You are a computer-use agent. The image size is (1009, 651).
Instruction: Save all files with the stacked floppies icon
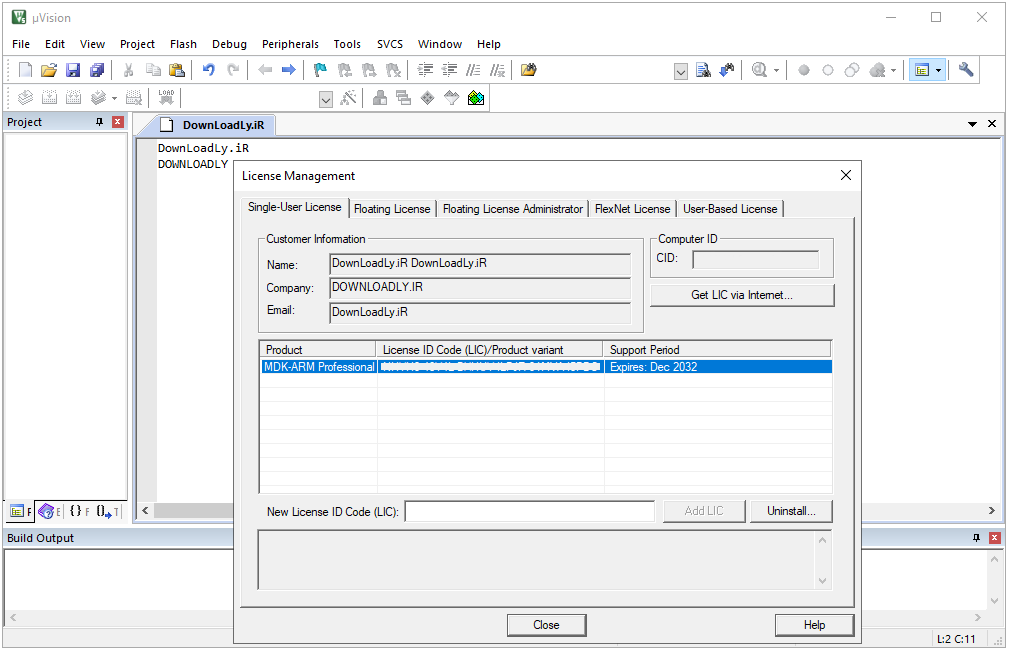pos(97,70)
